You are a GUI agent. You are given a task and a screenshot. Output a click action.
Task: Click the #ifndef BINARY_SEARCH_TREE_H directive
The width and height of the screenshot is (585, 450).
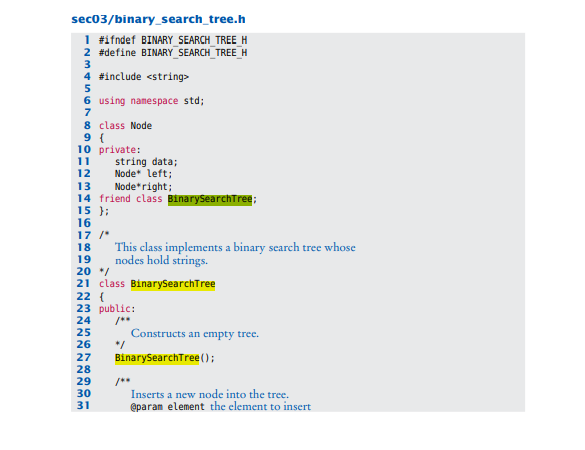(x=173, y=40)
